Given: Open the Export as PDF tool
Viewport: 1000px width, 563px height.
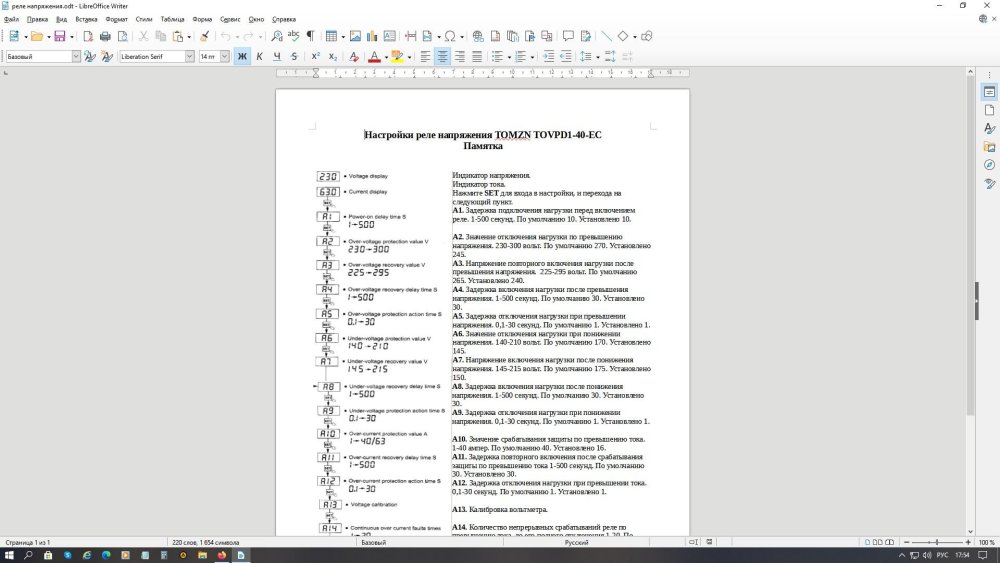Looking at the screenshot, I should pos(88,36).
